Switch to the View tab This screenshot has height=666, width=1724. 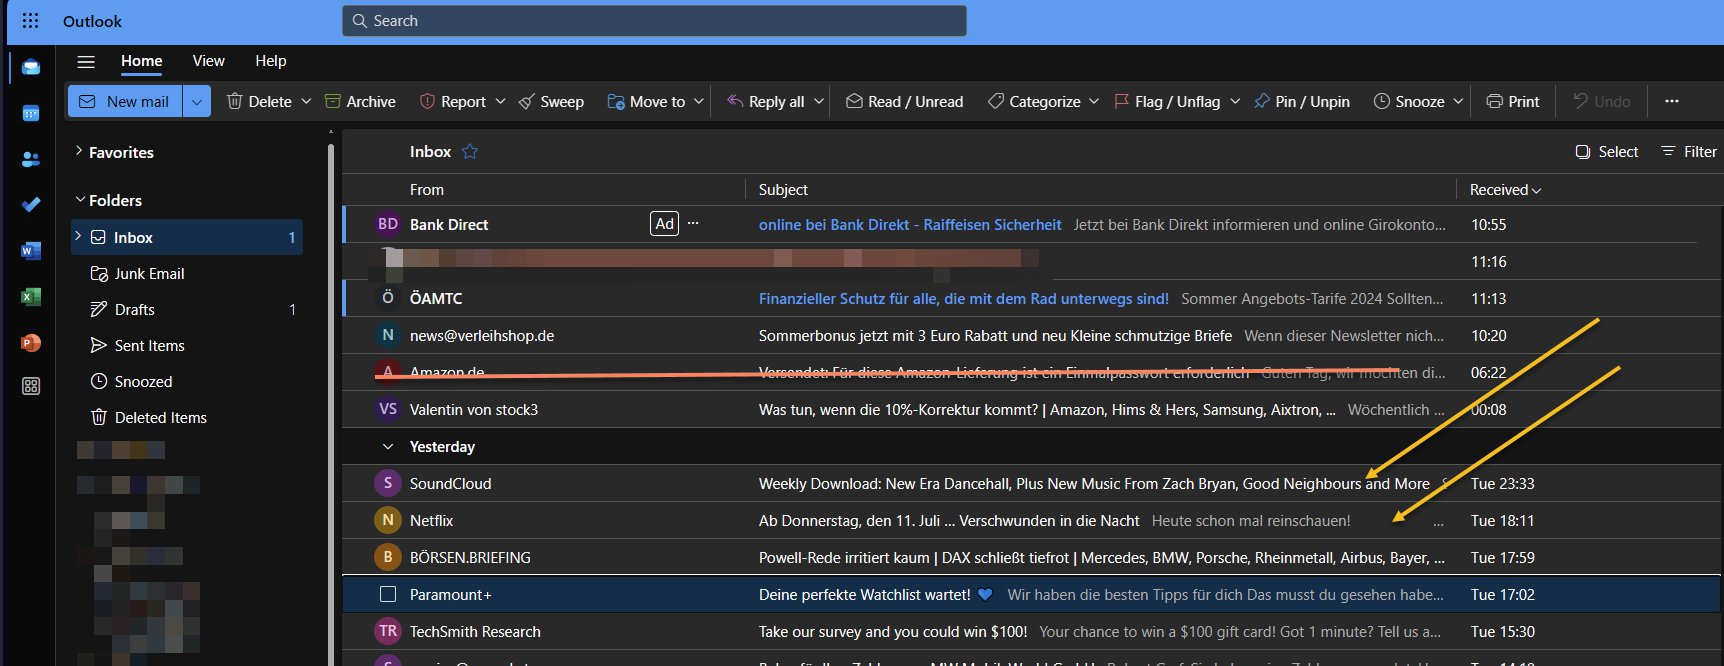click(x=208, y=61)
